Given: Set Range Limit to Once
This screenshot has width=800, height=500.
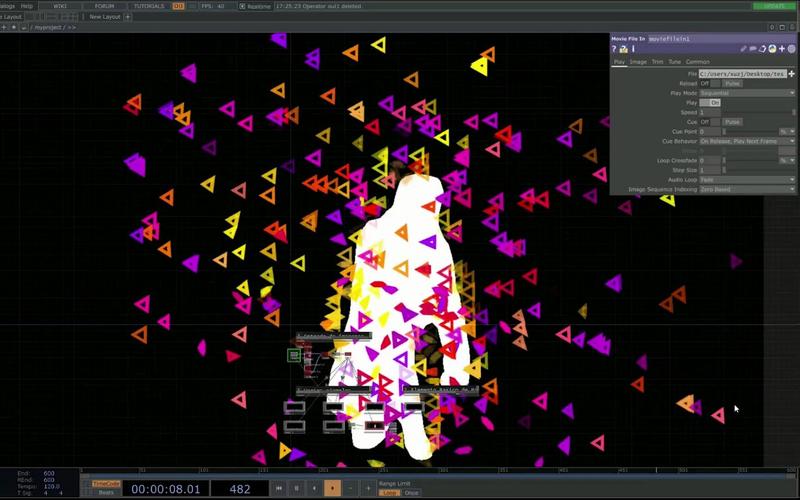Looking at the screenshot, I should pos(411,493).
